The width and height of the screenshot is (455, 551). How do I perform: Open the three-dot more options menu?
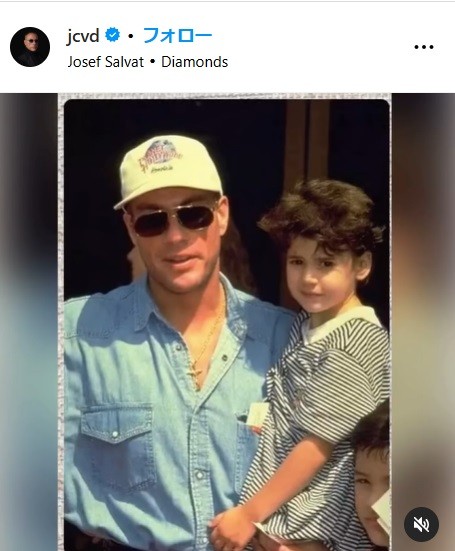tap(424, 47)
